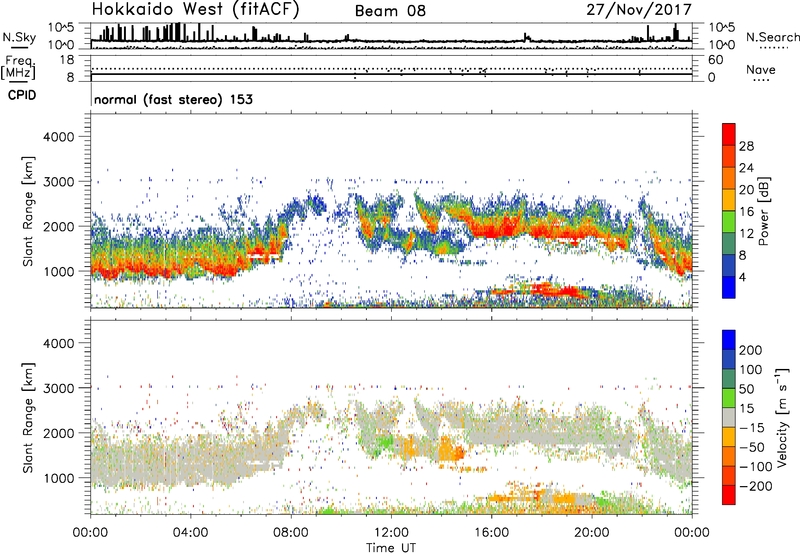Click "4000" tick on the power panel axis
Screen dimensions: 800x554
point(58,137)
